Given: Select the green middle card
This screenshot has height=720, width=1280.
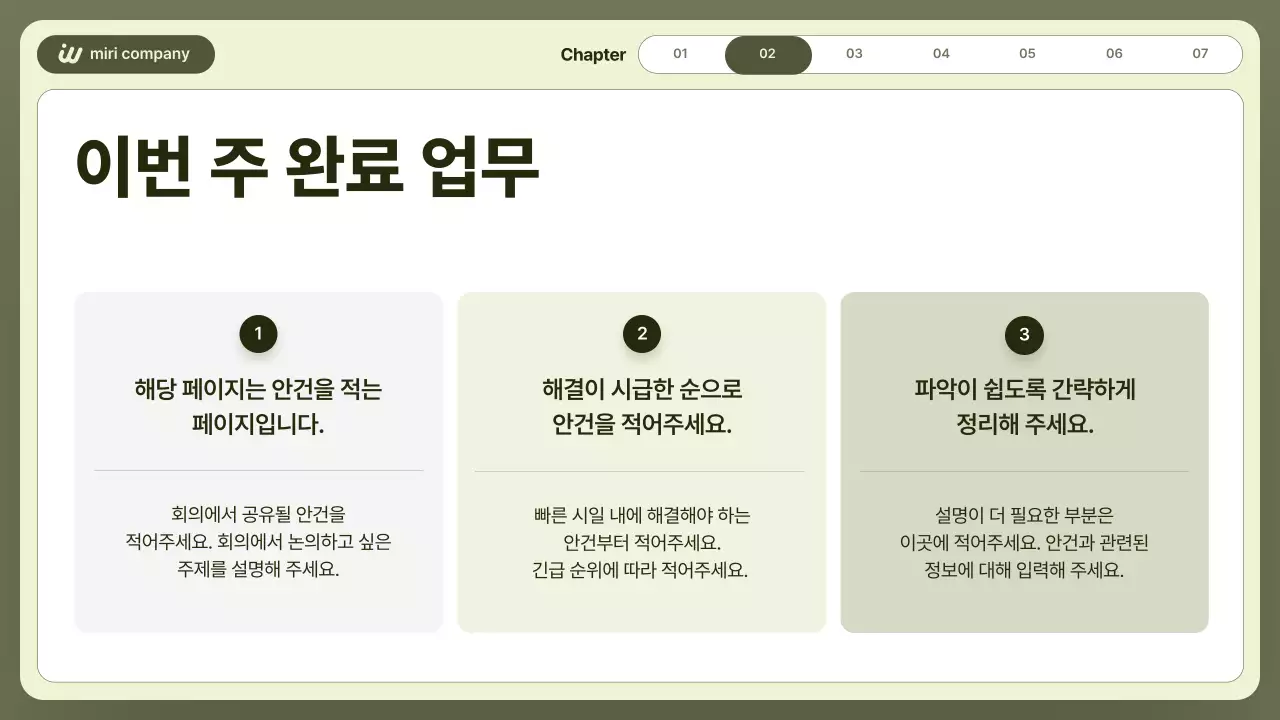Looking at the screenshot, I should pos(641,462).
